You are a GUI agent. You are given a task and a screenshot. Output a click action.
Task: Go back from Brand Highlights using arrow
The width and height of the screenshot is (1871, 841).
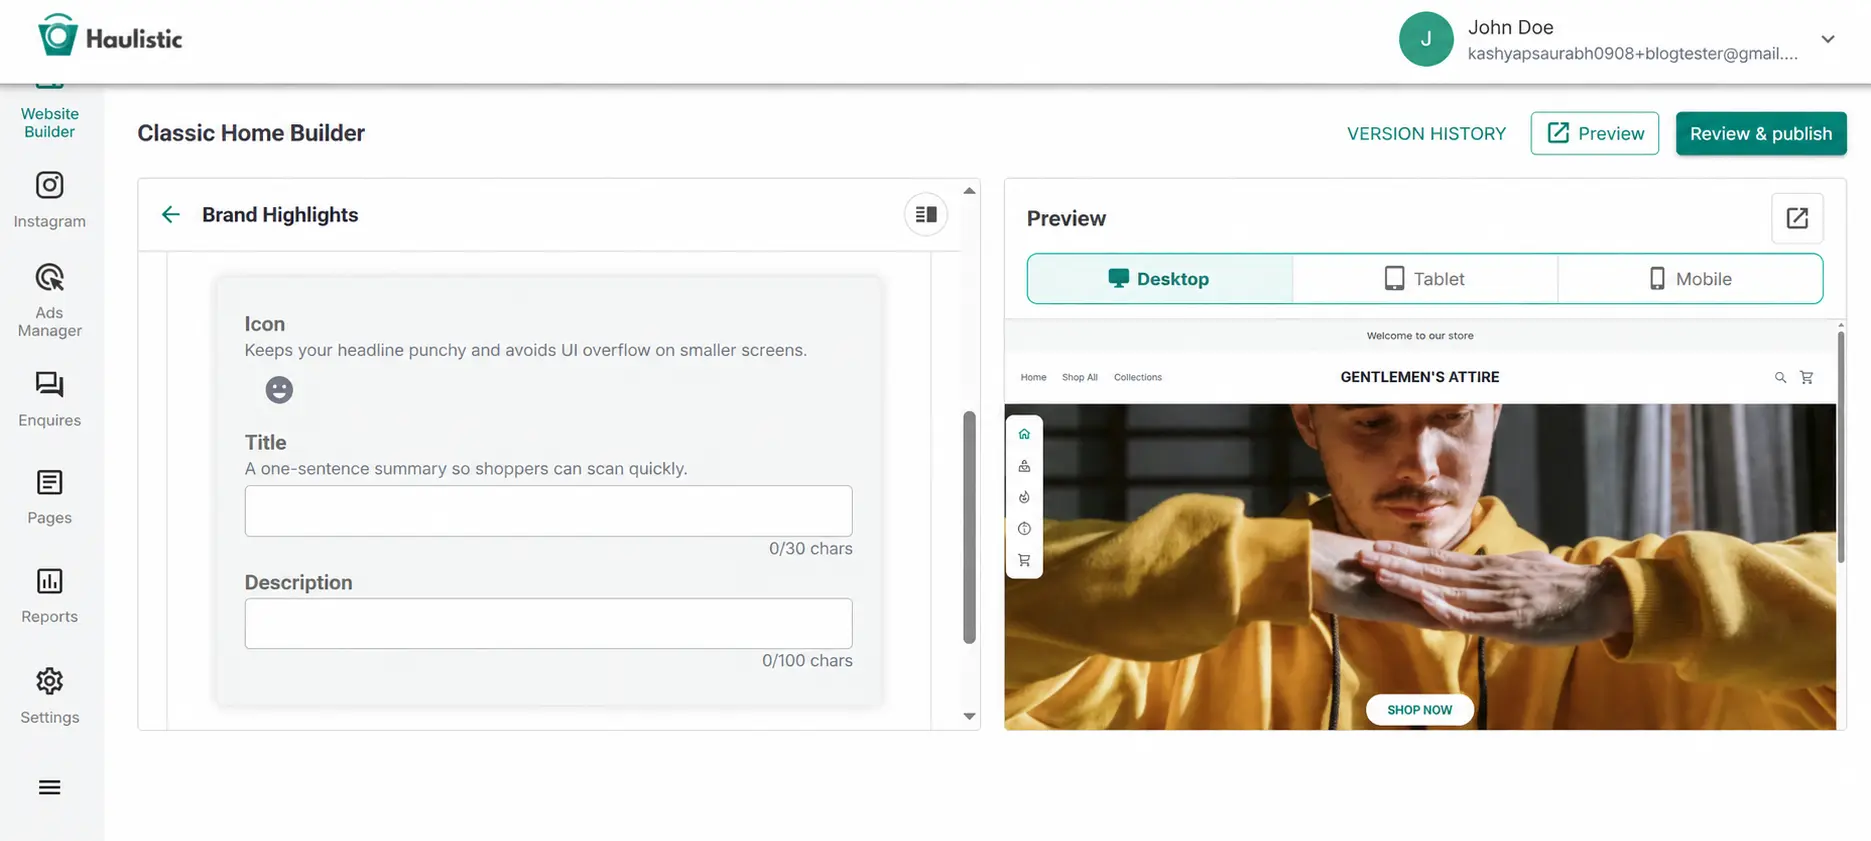(171, 215)
